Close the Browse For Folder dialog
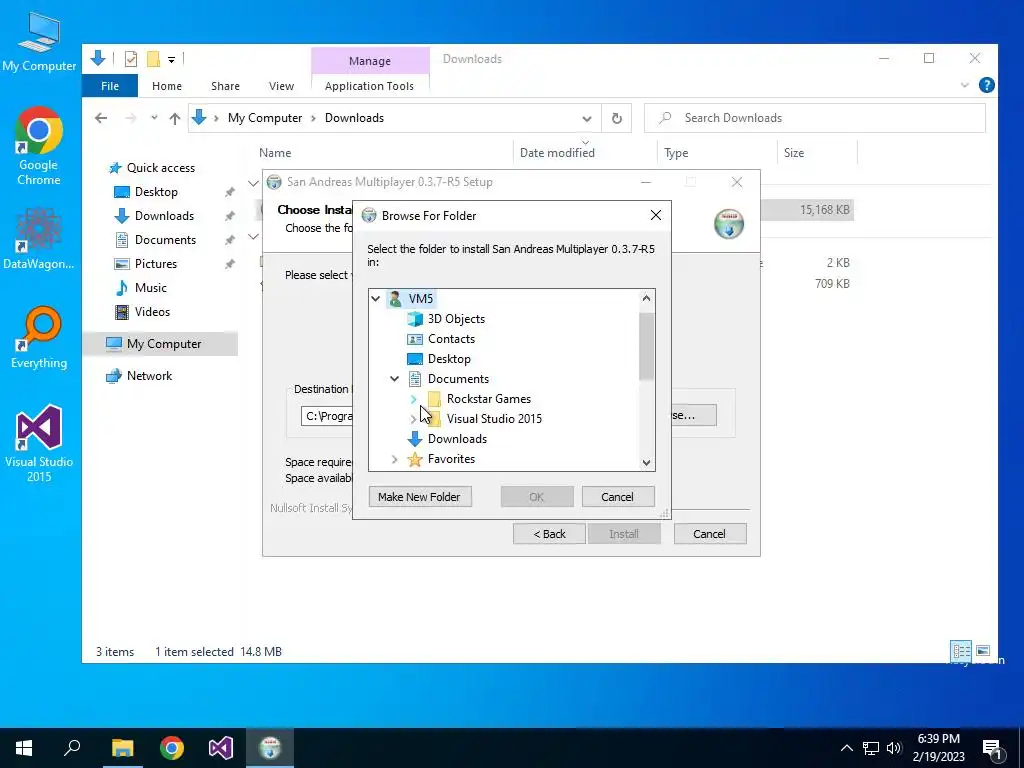Image resolution: width=1024 pixels, height=768 pixels. pyautogui.click(x=656, y=216)
